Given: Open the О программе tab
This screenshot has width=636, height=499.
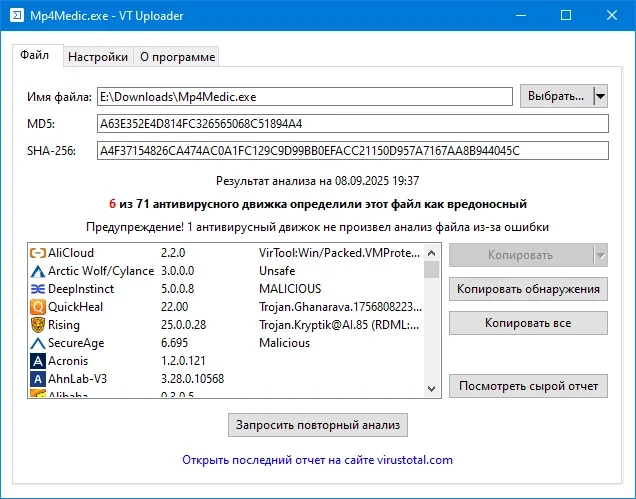Looking at the screenshot, I should pyautogui.click(x=177, y=57).
